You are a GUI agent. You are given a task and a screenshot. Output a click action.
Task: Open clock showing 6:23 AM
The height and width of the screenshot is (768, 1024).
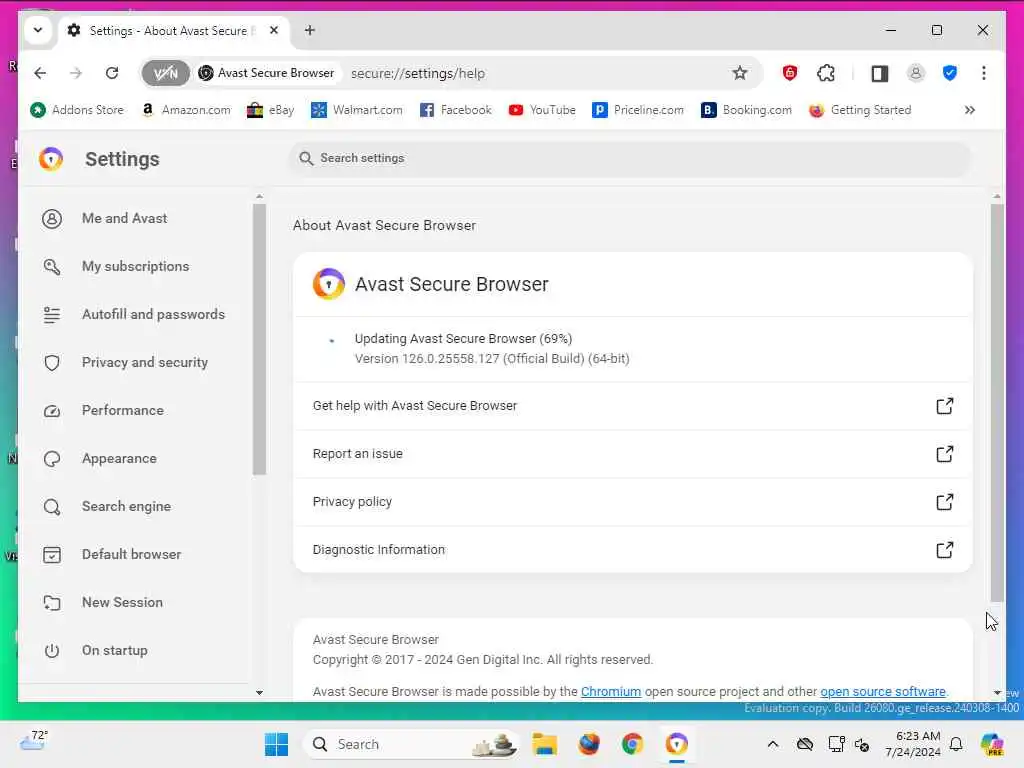pyautogui.click(x=913, y=744)
